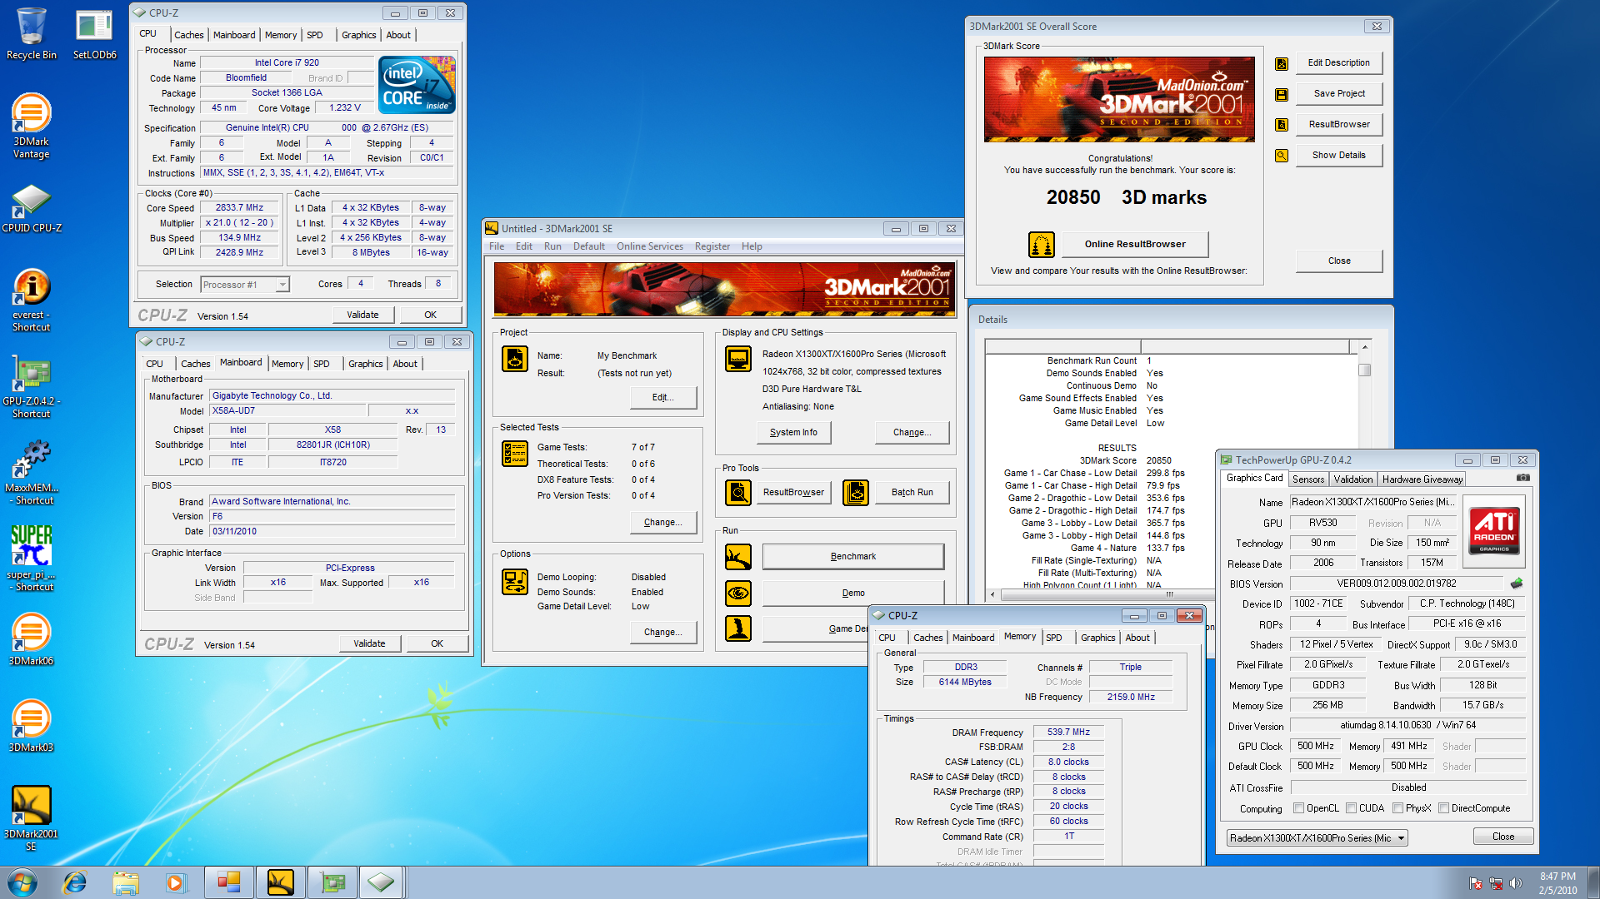The height and width of the screenshot is (899, 1600).
Task: Open the File menu in 3DMark2001
Action: pyautogui.click(x=497, y=246)
